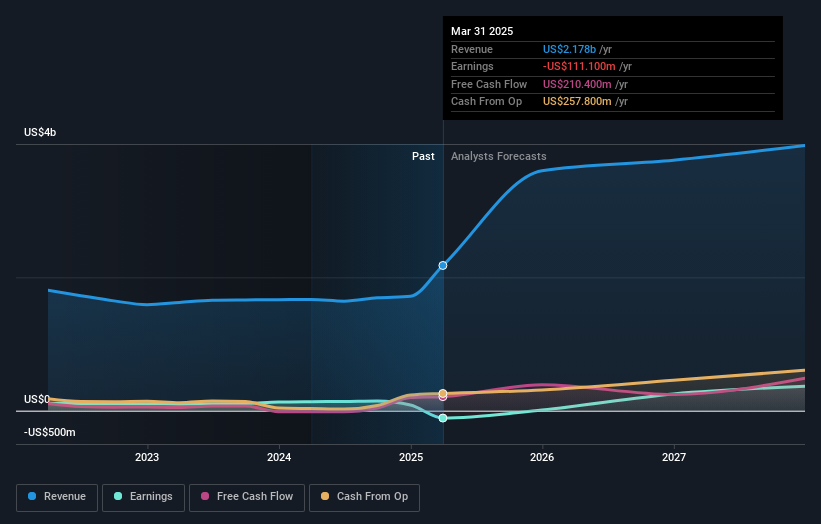The width and height of the screenshot is (821, 524).
Task: Click the US$0 y-axis label
Action: click(37, 399)
